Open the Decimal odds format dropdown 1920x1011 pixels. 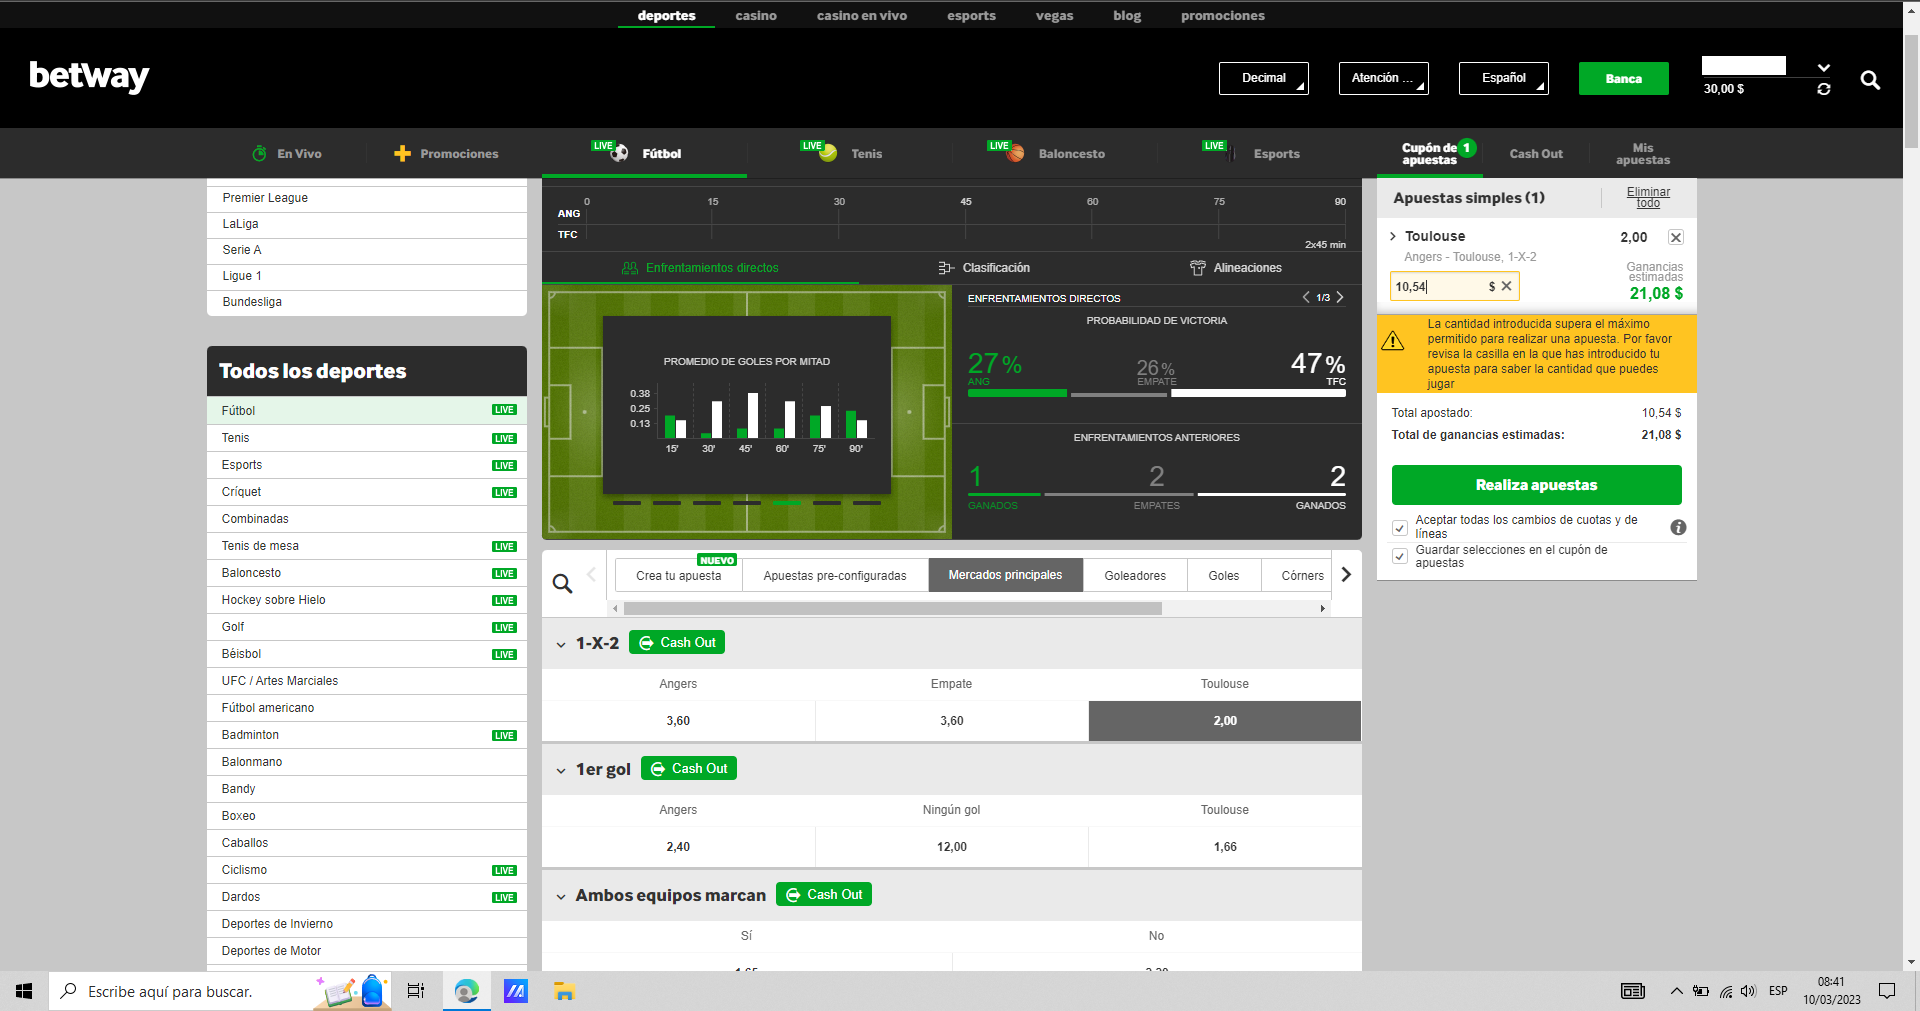[1263, 78]
